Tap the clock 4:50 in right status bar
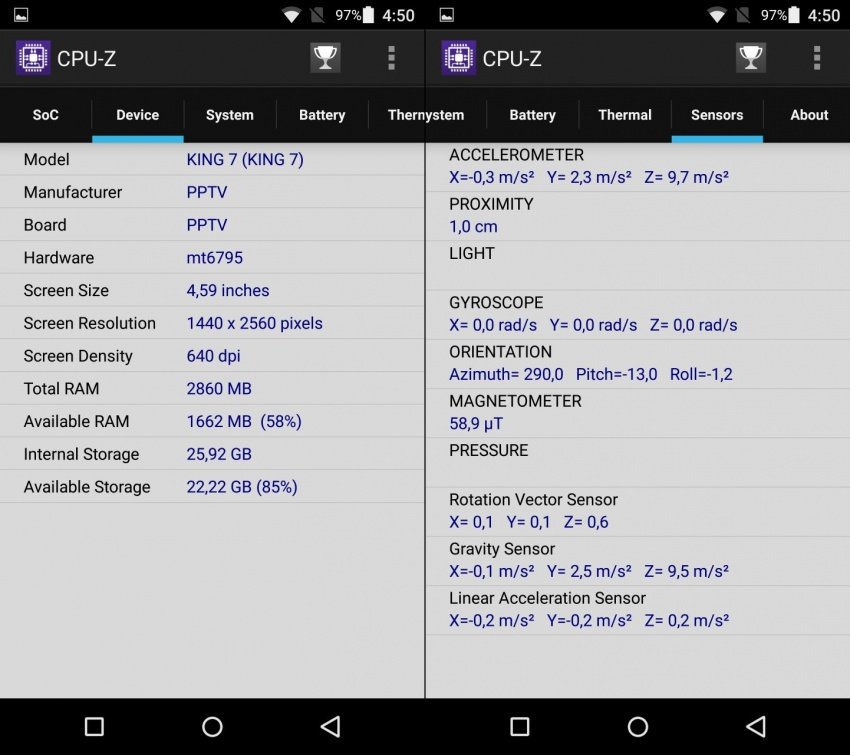850x755 pixels. pyautogui.click(x=824, y=15)
